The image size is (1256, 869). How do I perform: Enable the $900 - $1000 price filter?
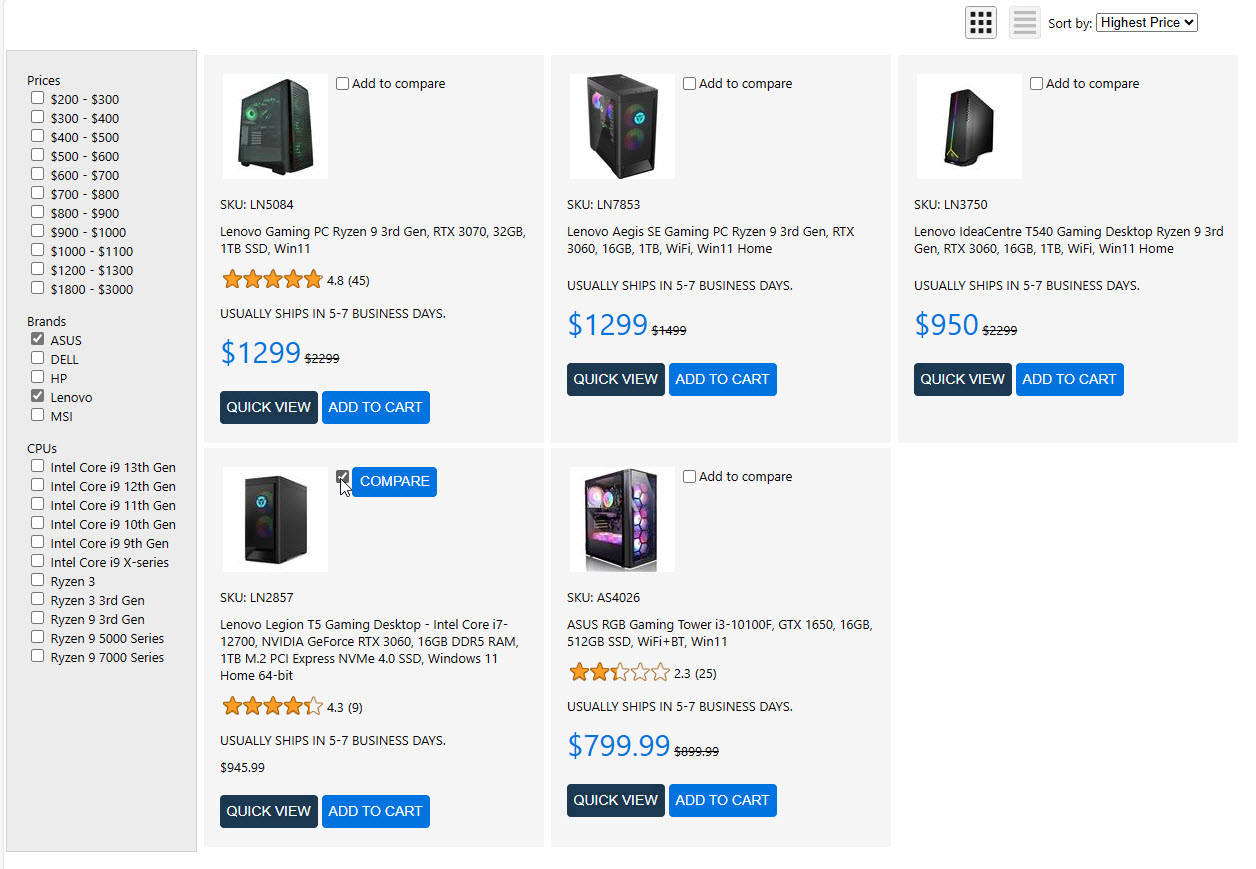point(38,232)
